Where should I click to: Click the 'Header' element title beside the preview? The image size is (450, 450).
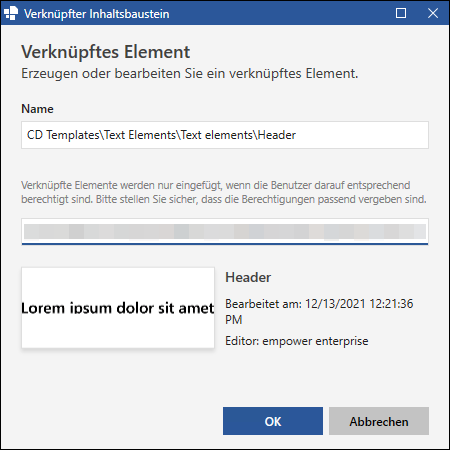[248, 278]
